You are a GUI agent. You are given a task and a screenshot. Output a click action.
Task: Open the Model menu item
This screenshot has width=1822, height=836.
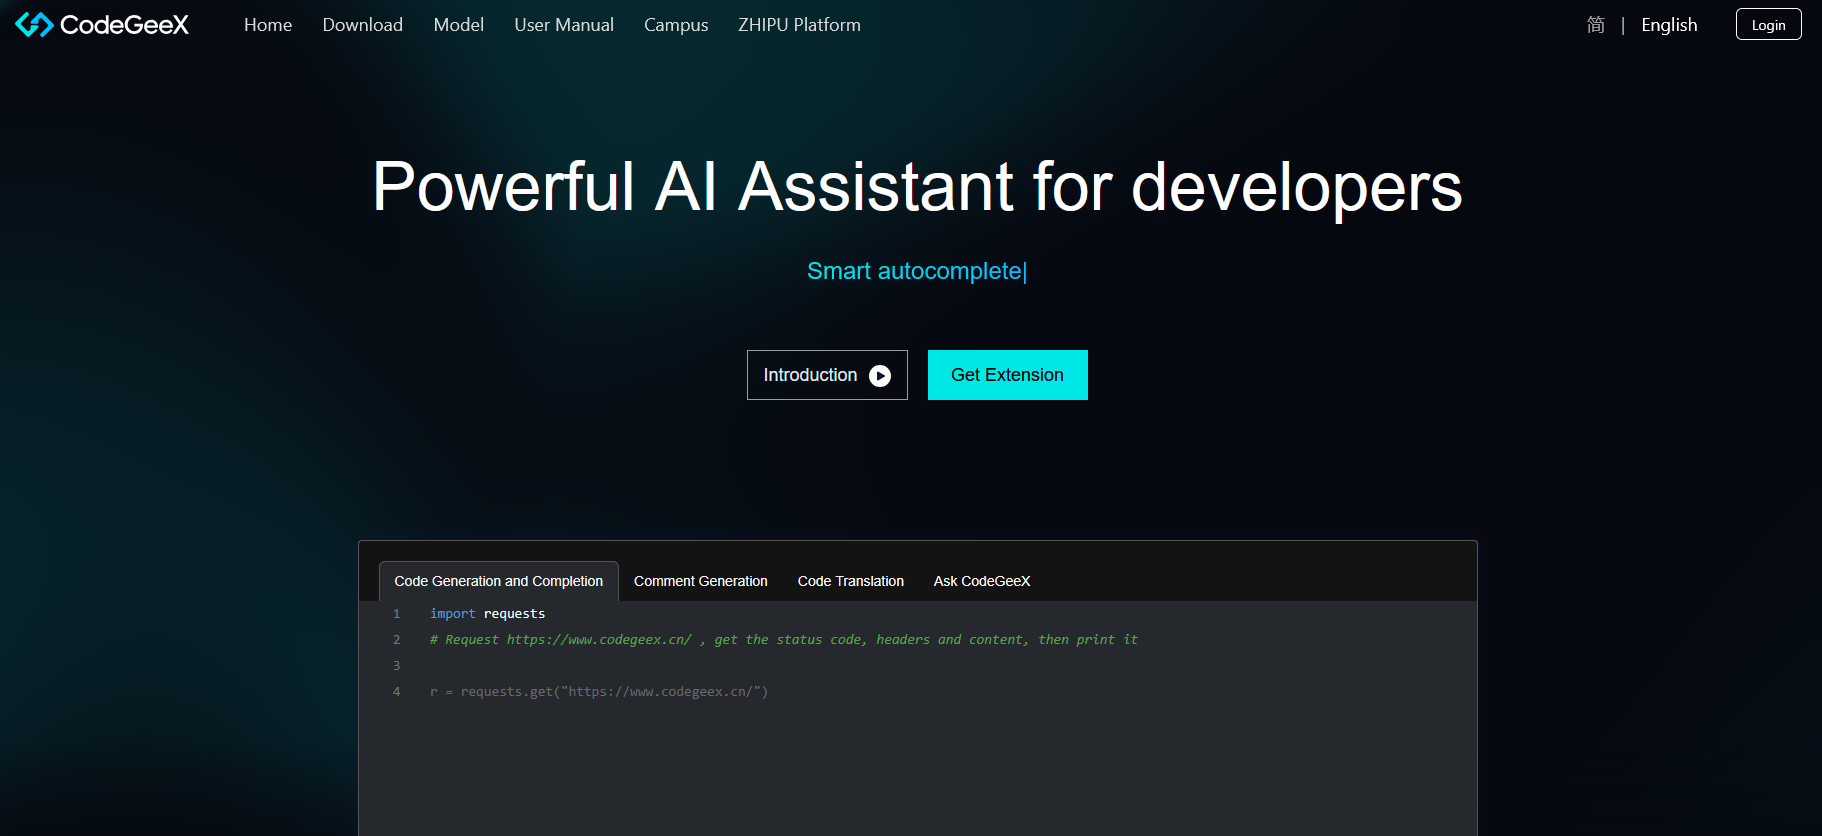pyautogui.click(x=458, y=25)
